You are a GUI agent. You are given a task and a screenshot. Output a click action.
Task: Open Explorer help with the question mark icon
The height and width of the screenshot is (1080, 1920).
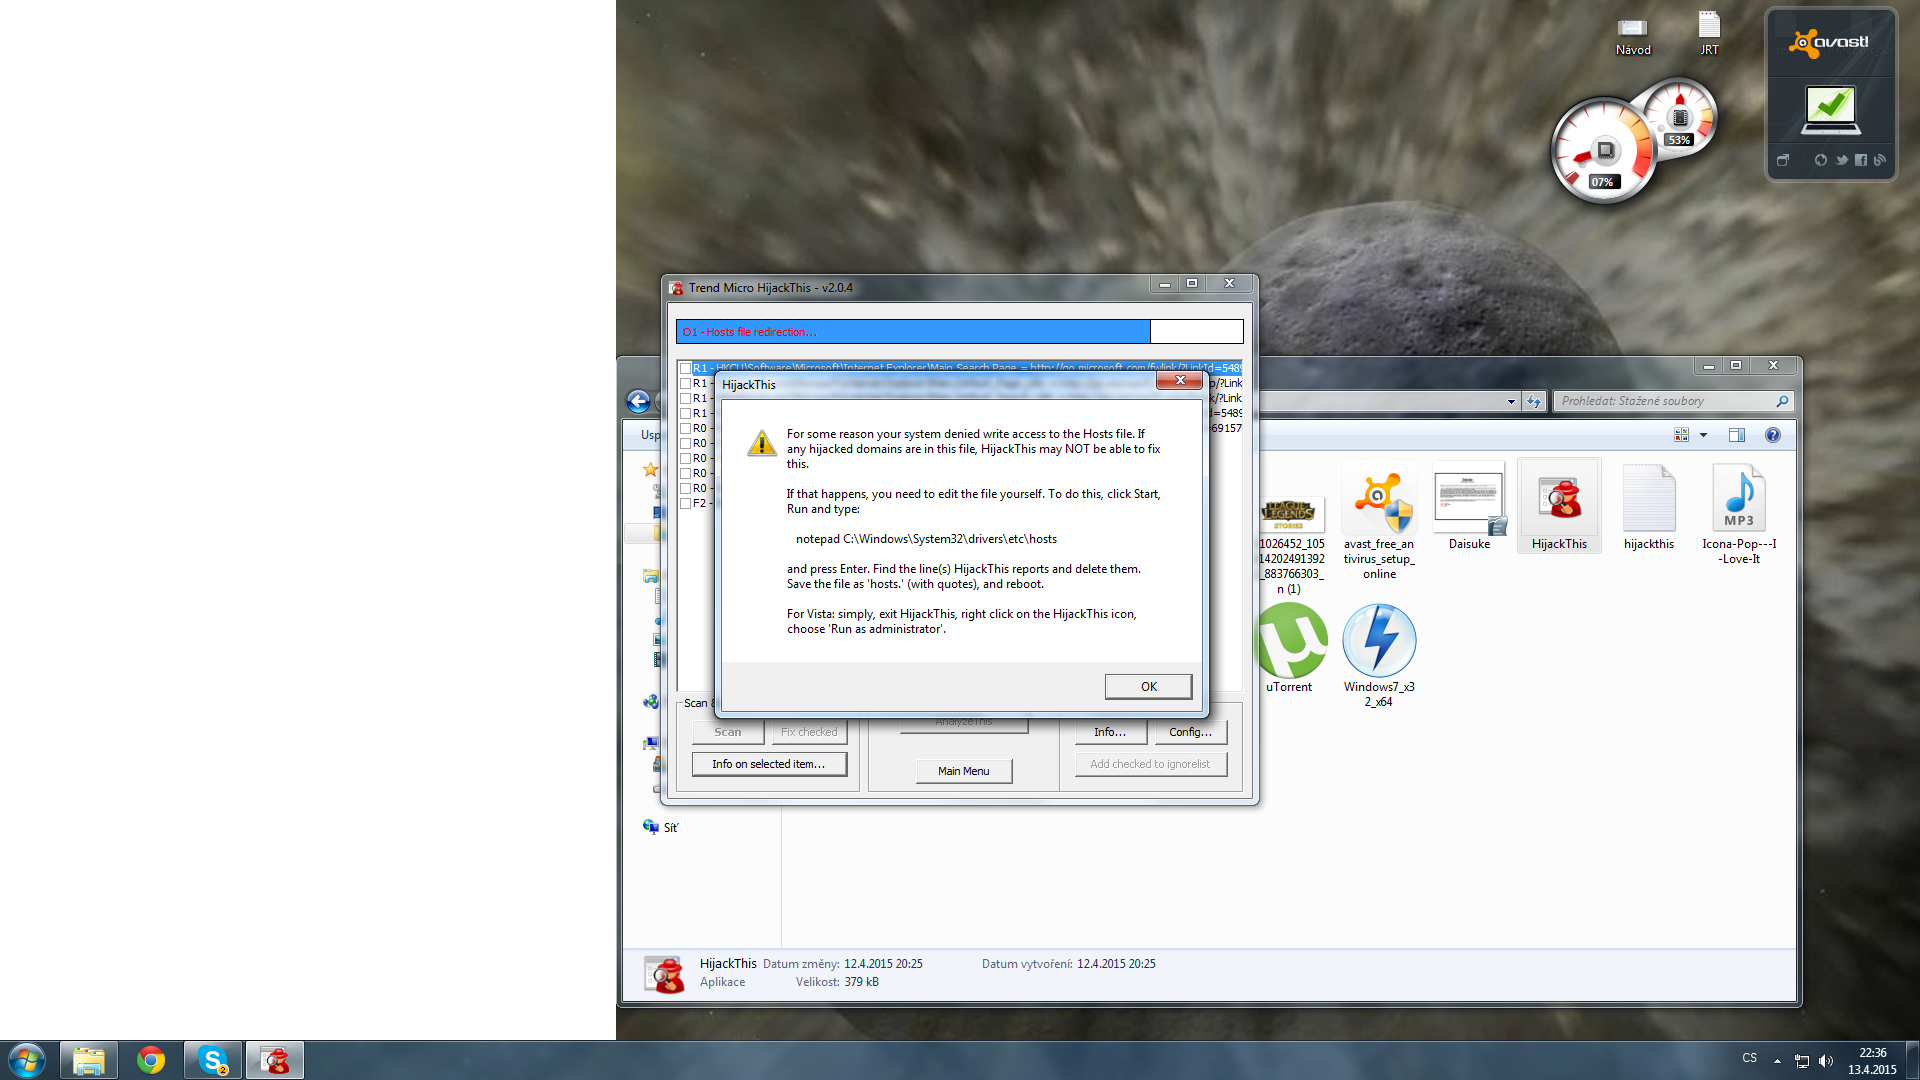[x=1773, y=435]
